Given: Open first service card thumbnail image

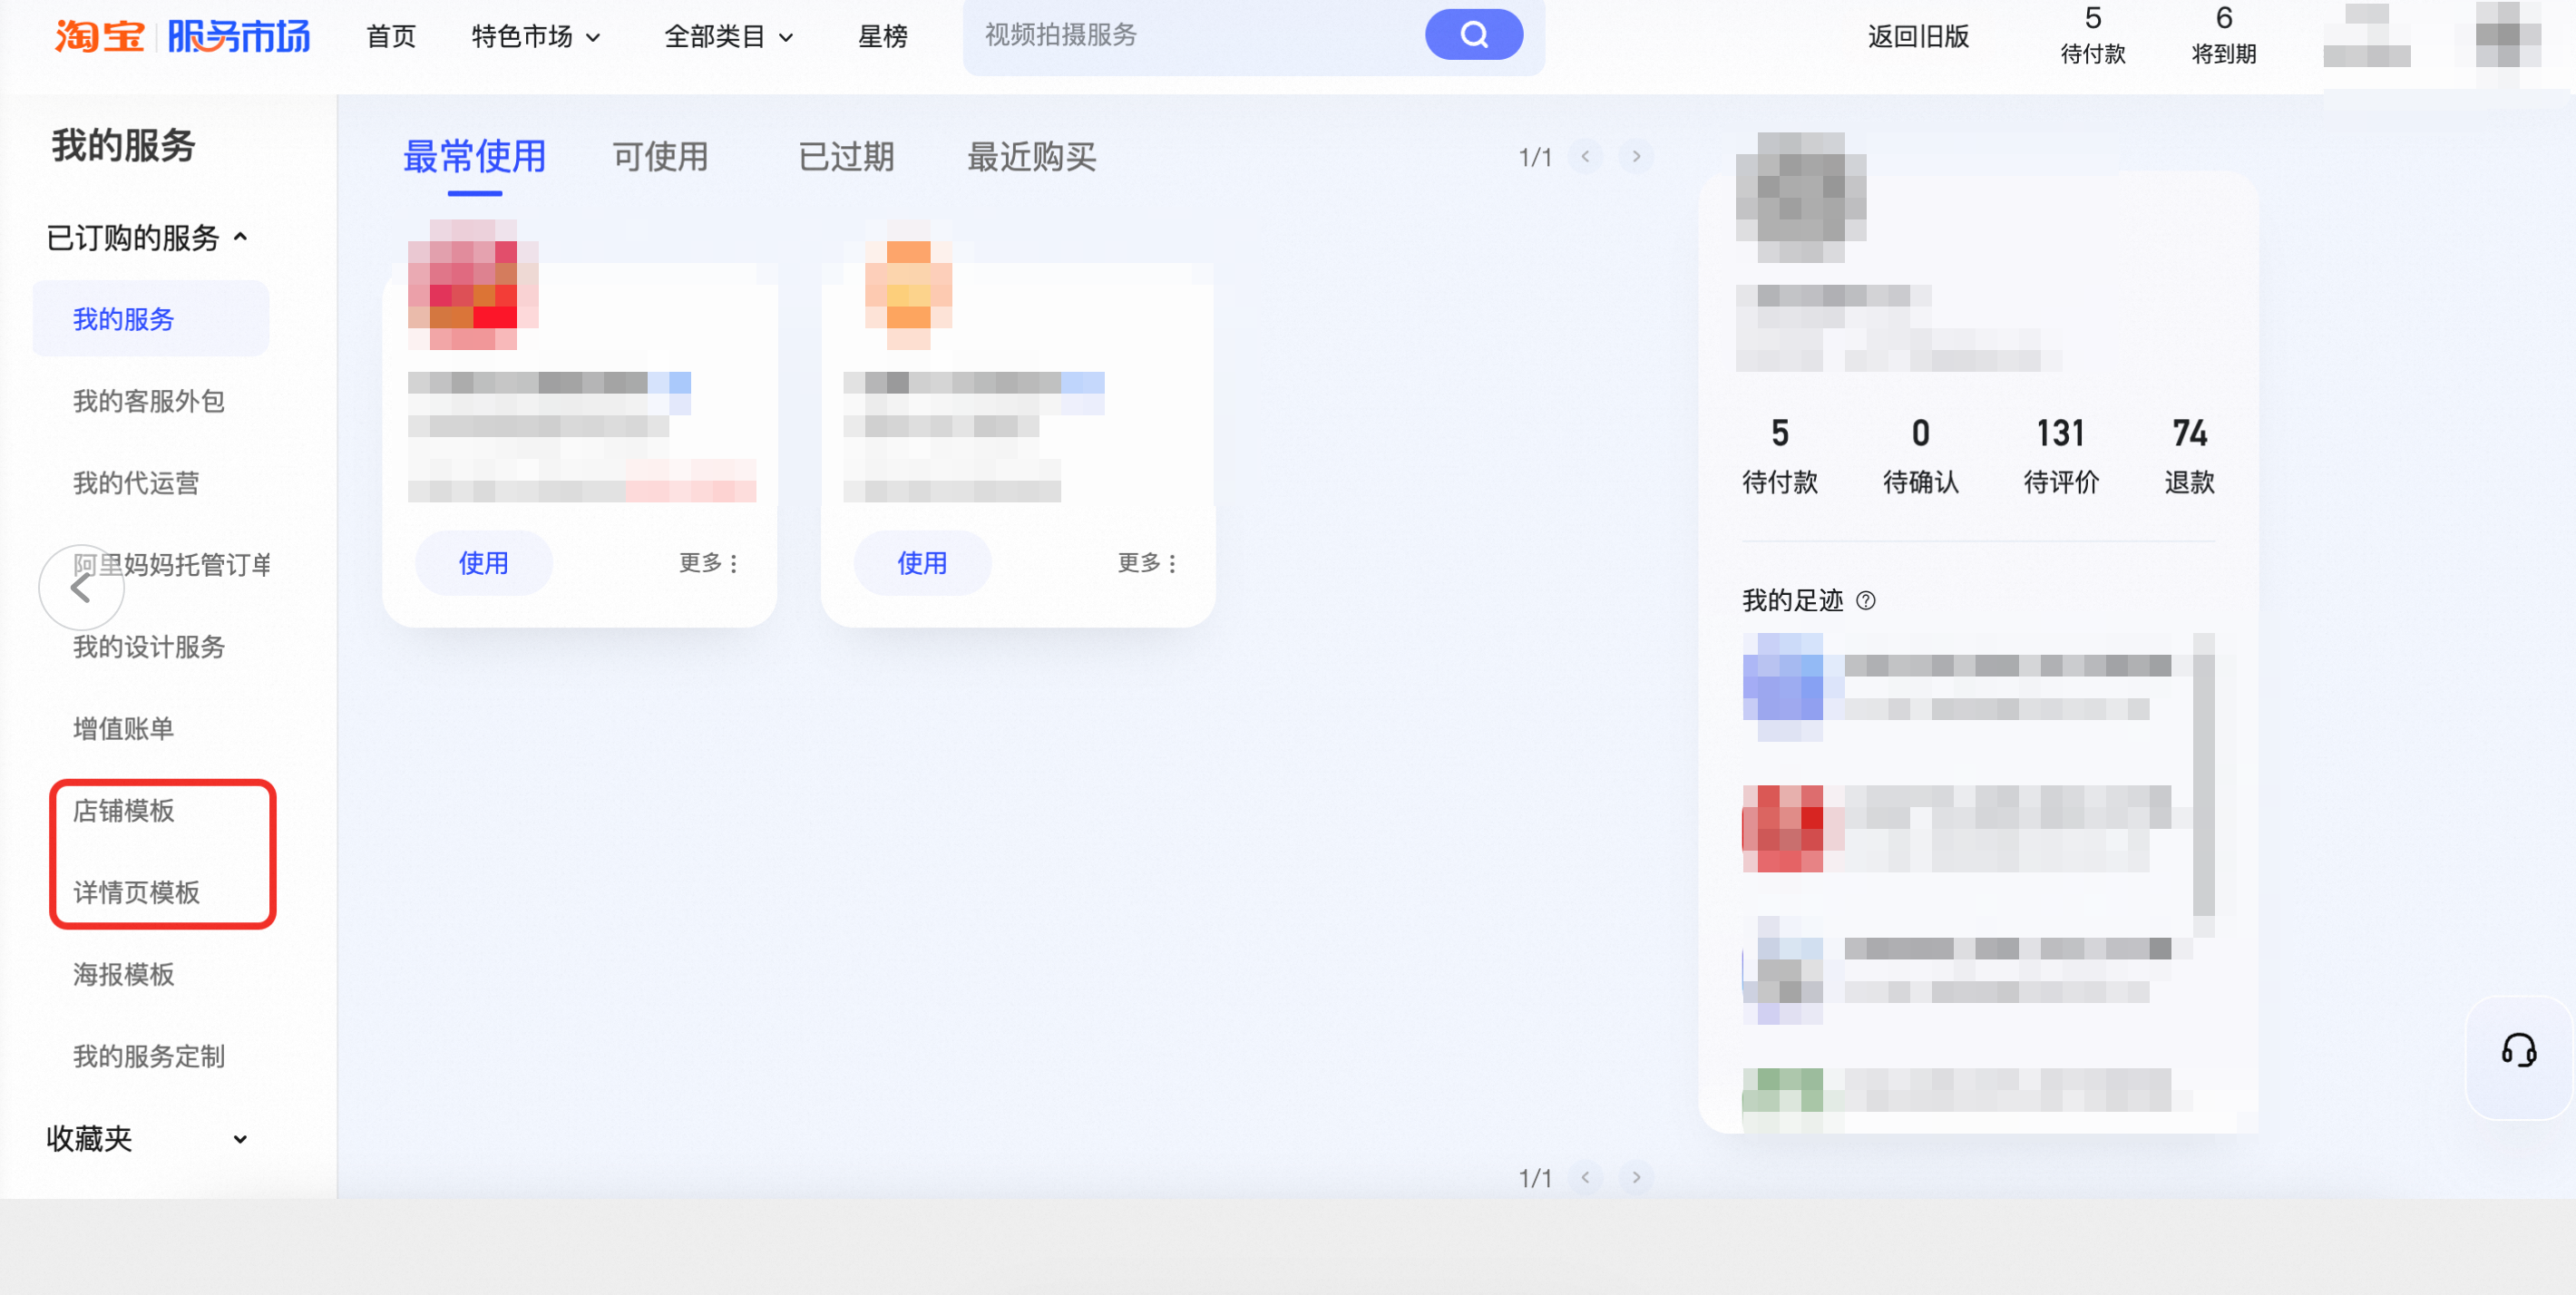Looking at the screenshot, I should coord(473,284).
